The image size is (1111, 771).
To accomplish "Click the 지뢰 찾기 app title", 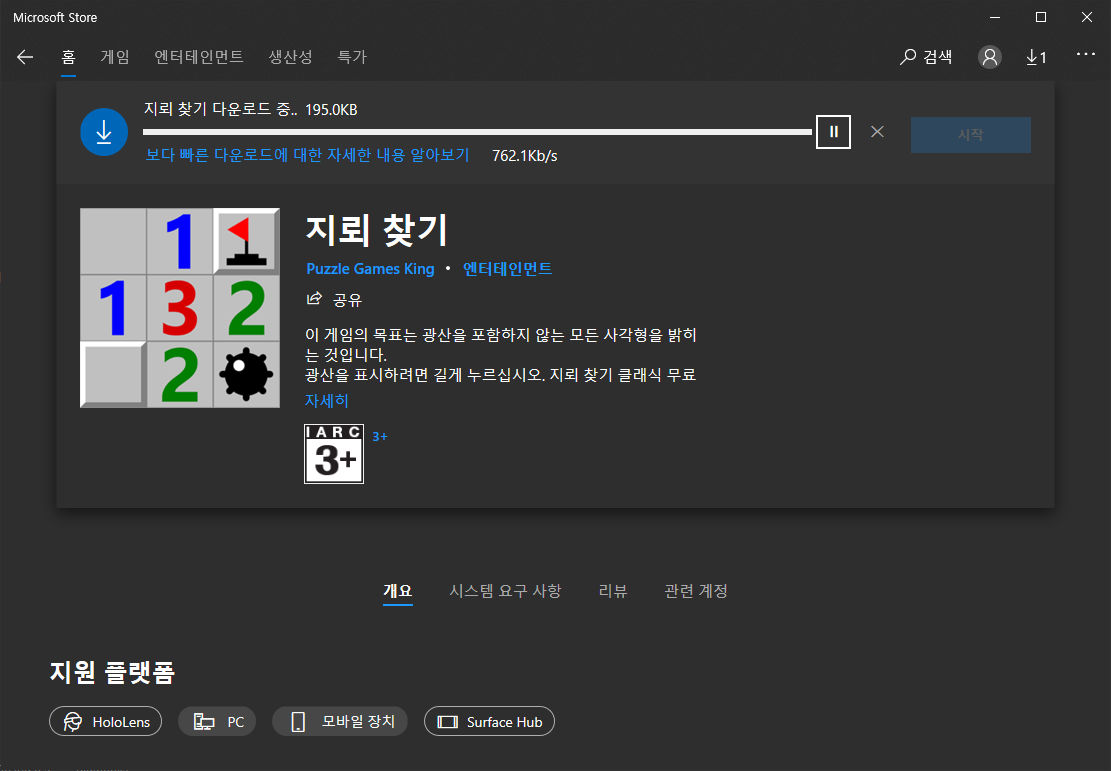I will pyautogui.click(x=376, y=230).
